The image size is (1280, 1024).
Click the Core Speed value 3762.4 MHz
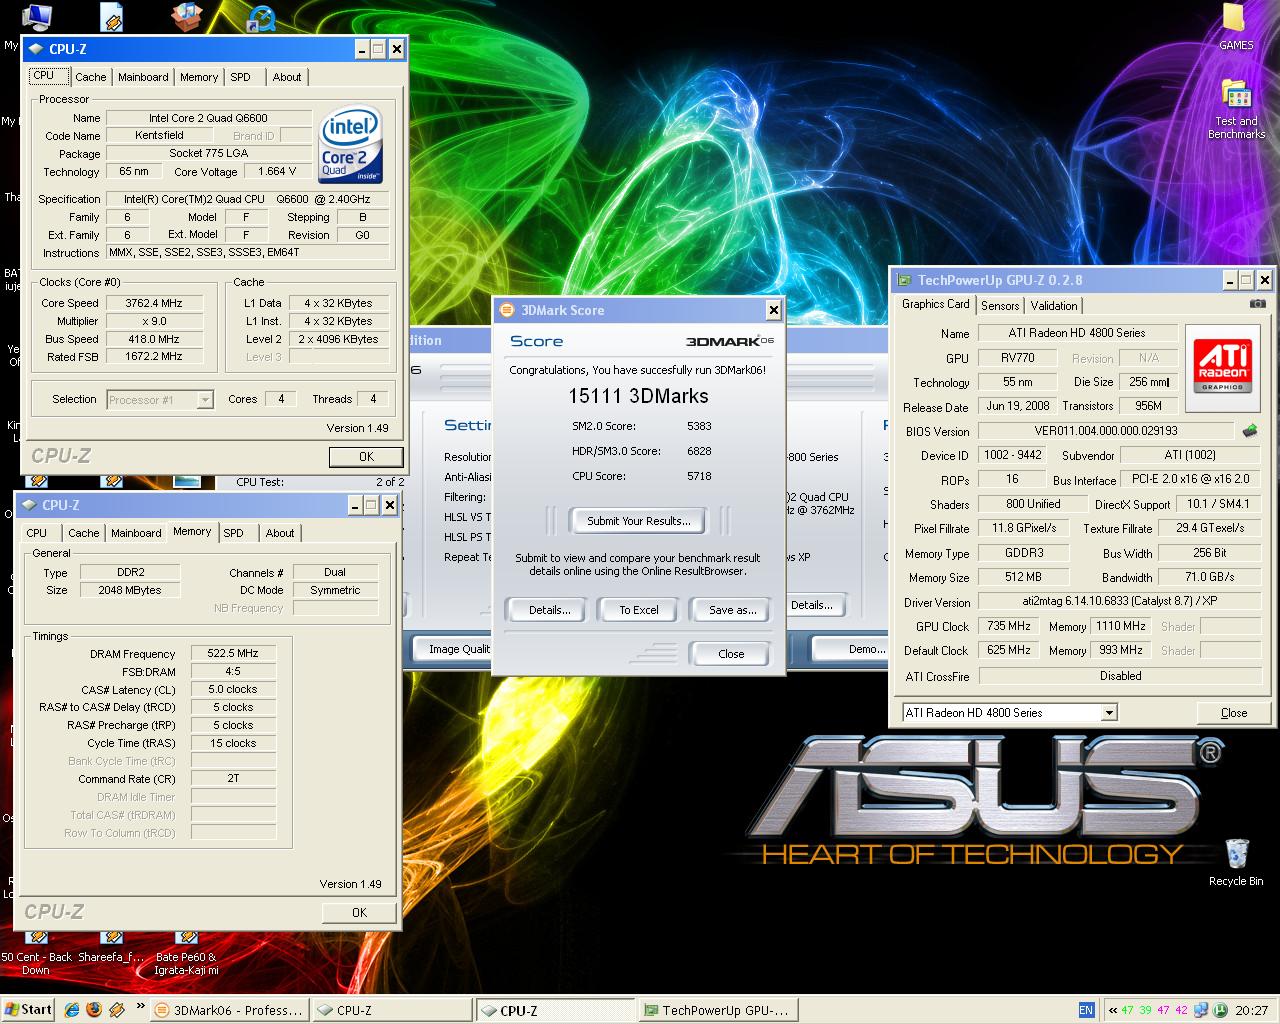153,303
